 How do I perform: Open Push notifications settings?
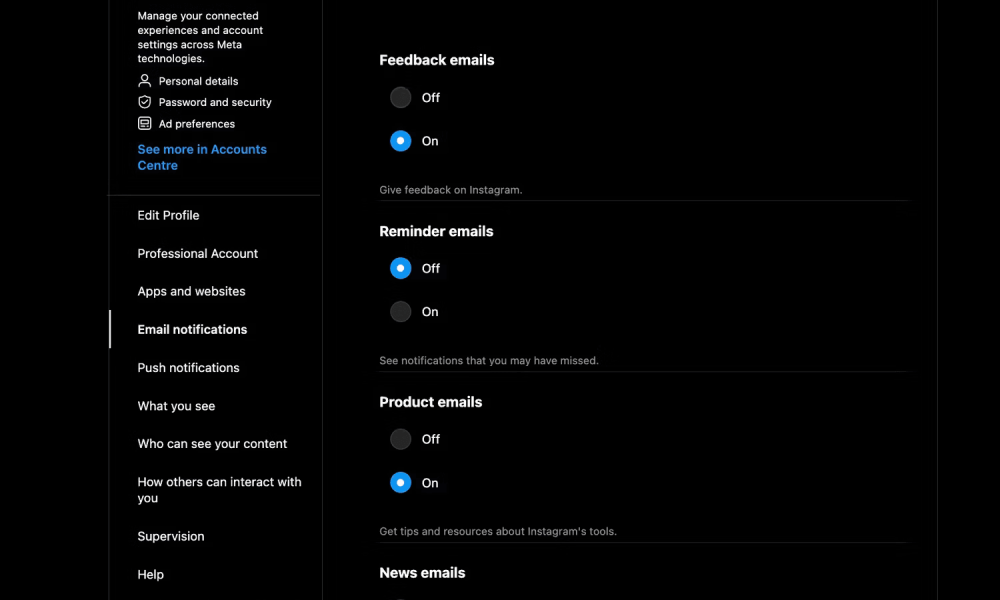coord(188,368)
